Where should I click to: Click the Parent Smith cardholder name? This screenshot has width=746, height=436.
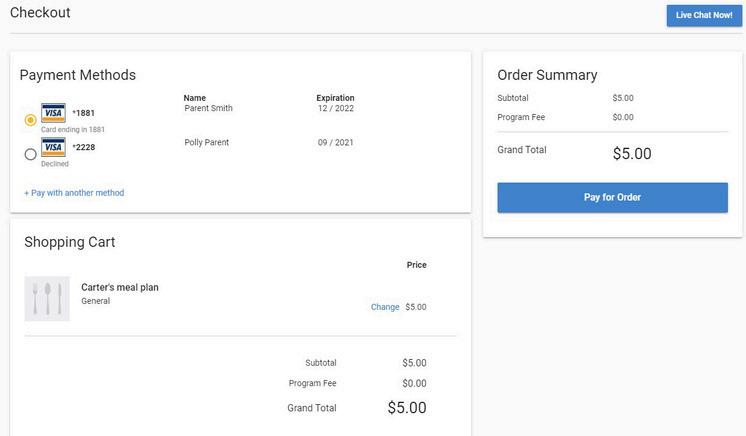tap(208, 108)
